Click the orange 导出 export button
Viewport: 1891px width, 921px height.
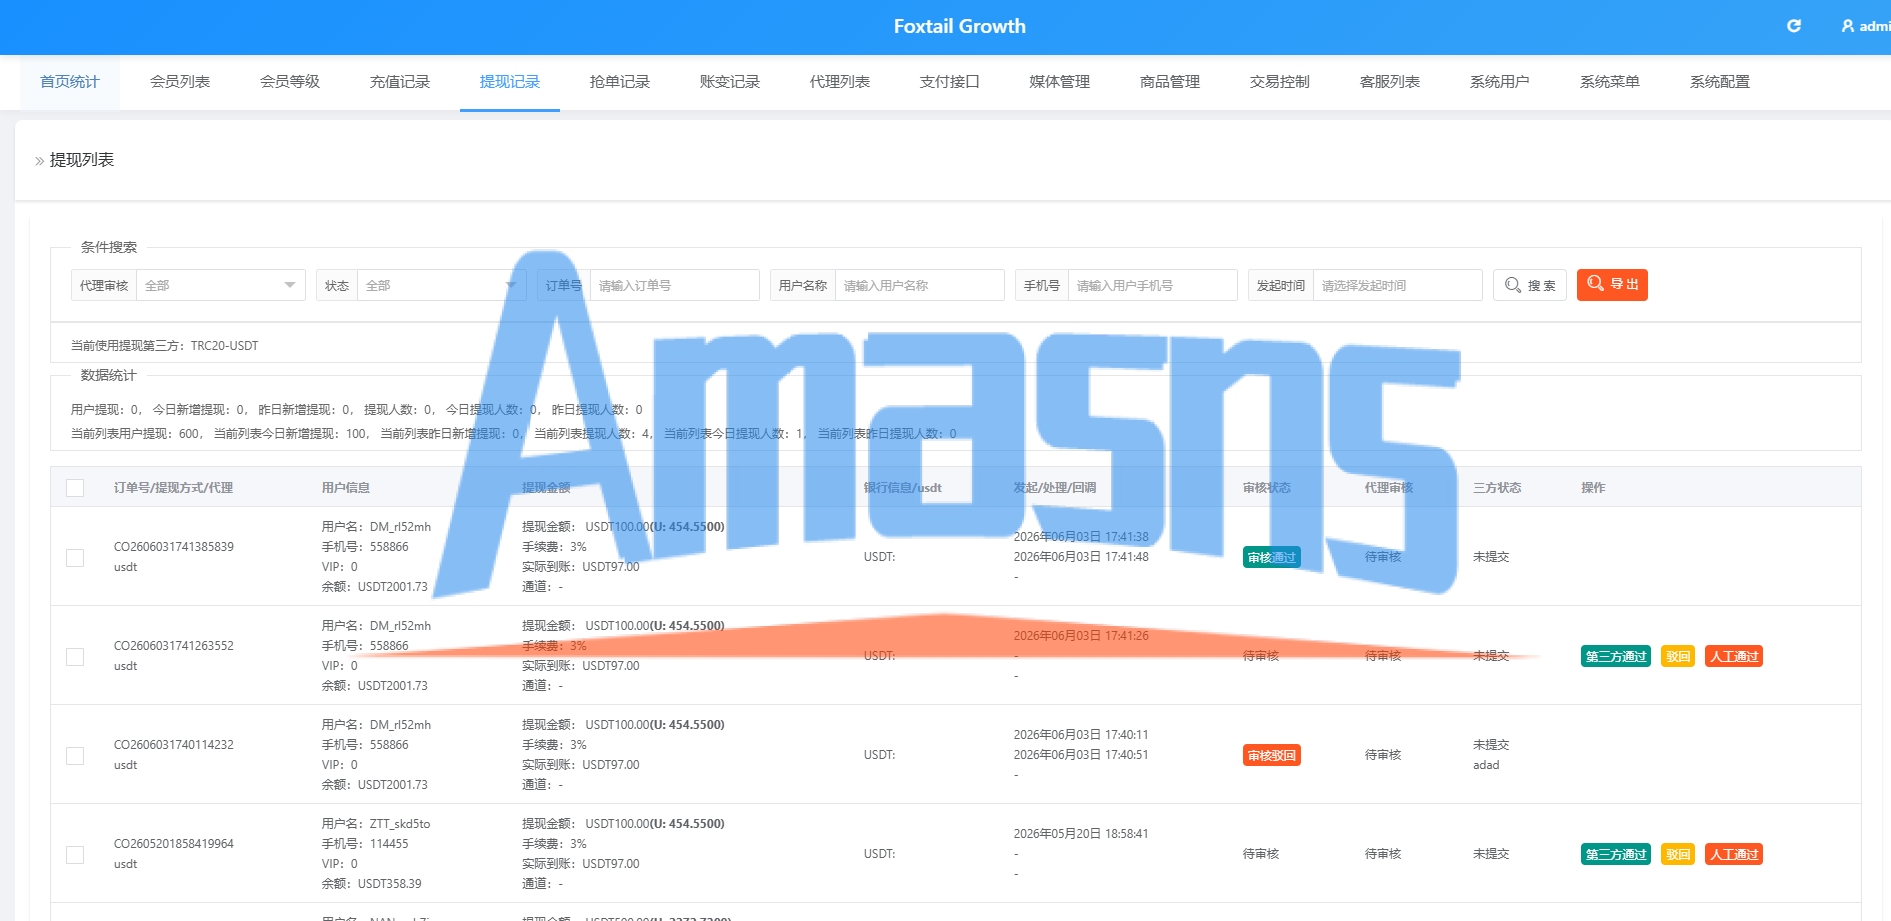[x=1612, y=285]
